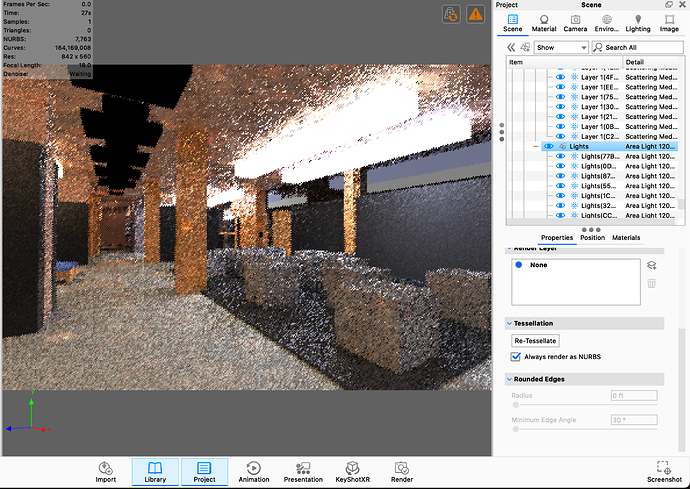
Task: Click part icon of Layer 1(4F row
Action: 574,77
